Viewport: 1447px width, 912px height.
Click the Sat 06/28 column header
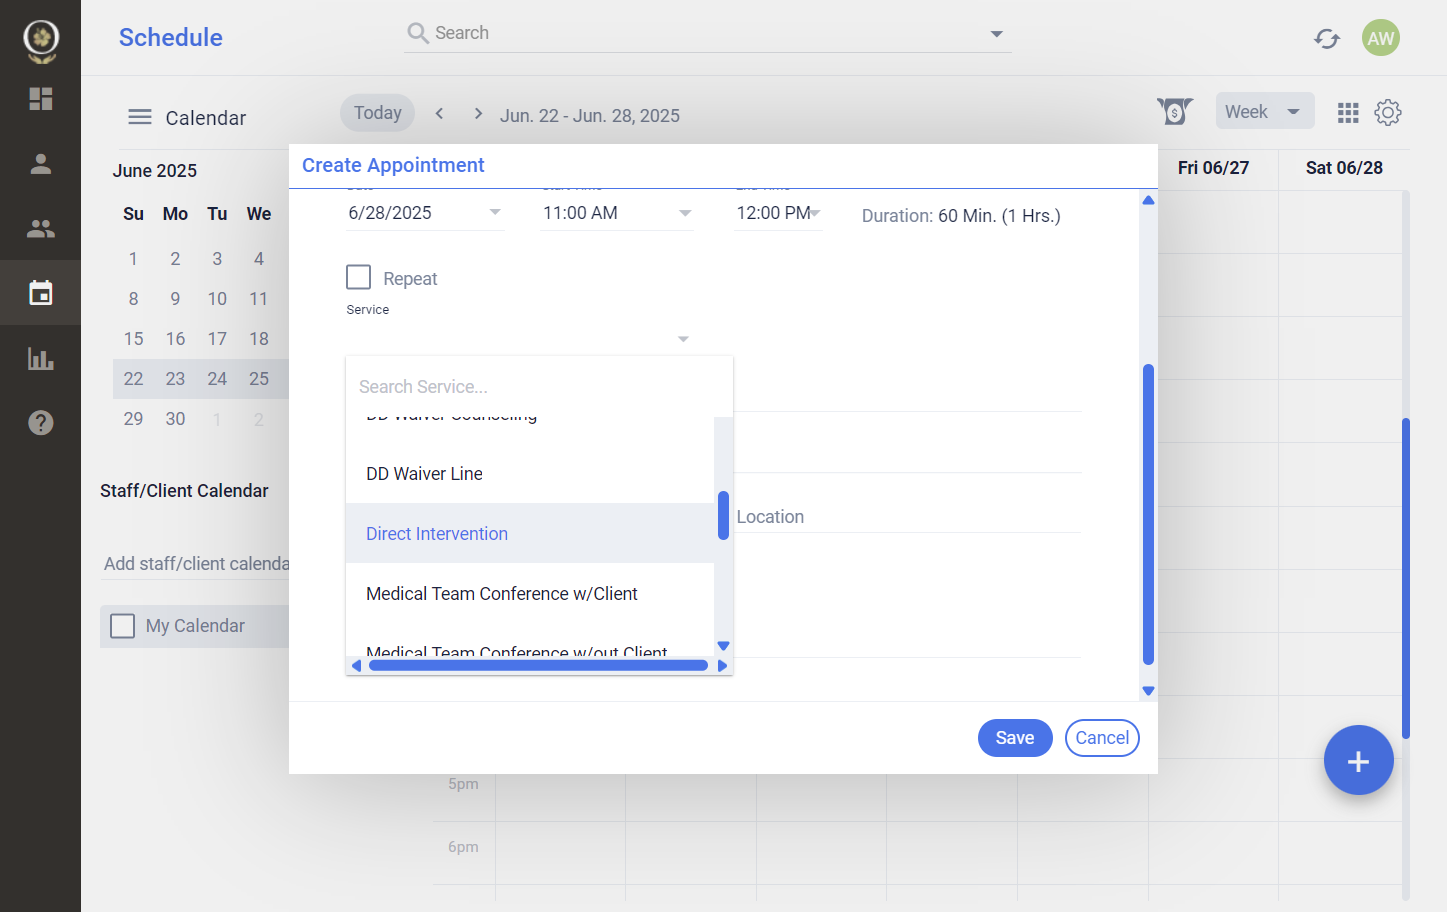(x=1344, y=168)
